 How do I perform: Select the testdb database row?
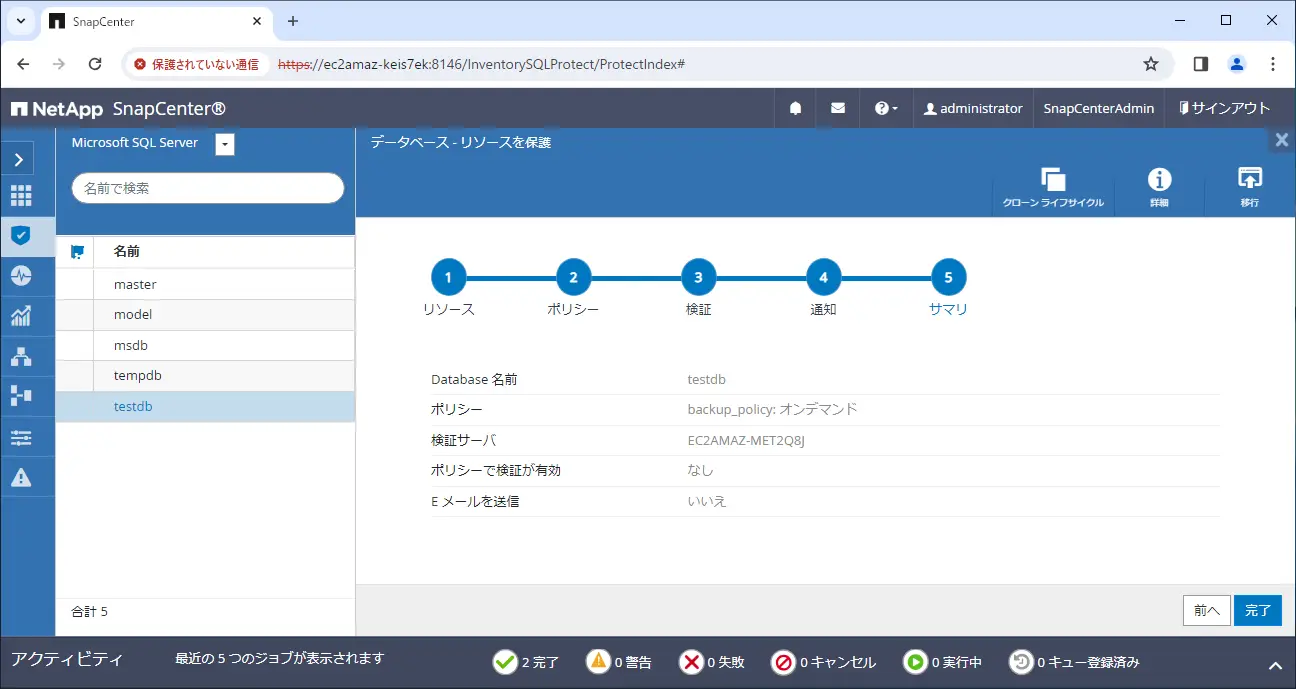(205, 407)
